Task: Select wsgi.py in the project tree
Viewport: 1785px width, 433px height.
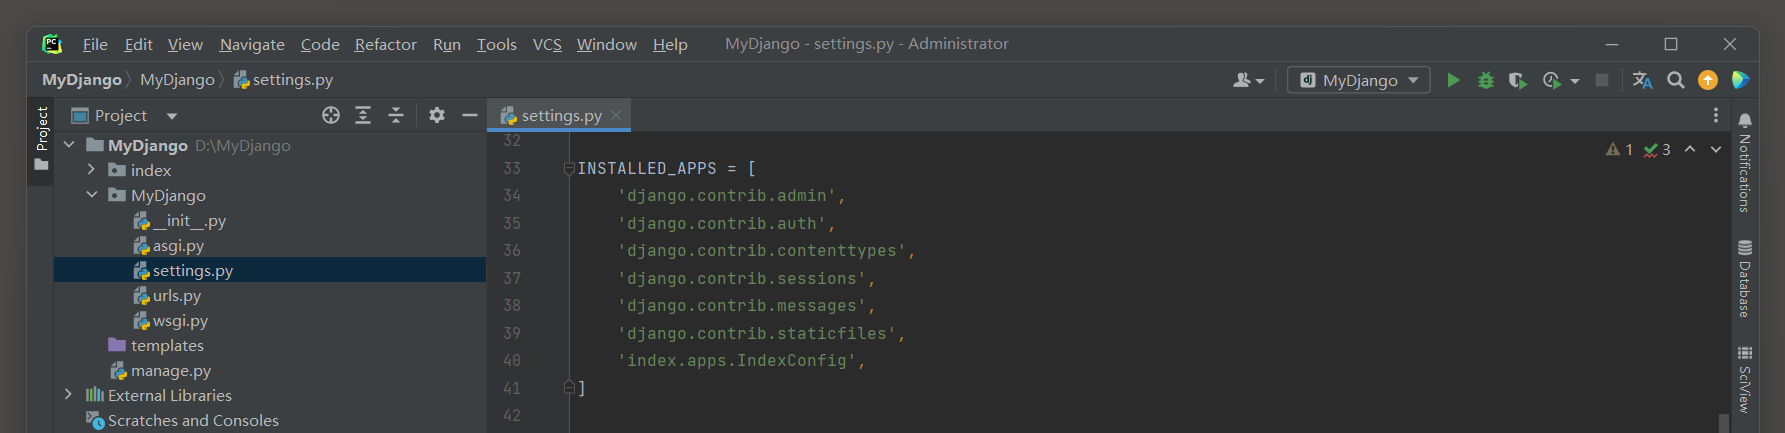Action: [171, 320]
